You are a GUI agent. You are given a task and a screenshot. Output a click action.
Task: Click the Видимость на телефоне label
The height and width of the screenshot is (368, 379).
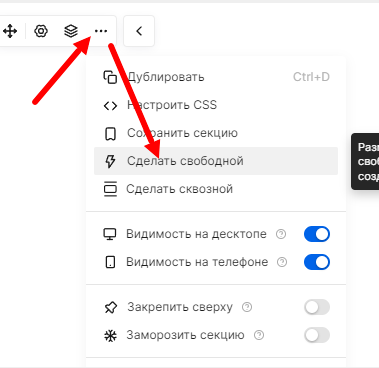tap(197, 262)
